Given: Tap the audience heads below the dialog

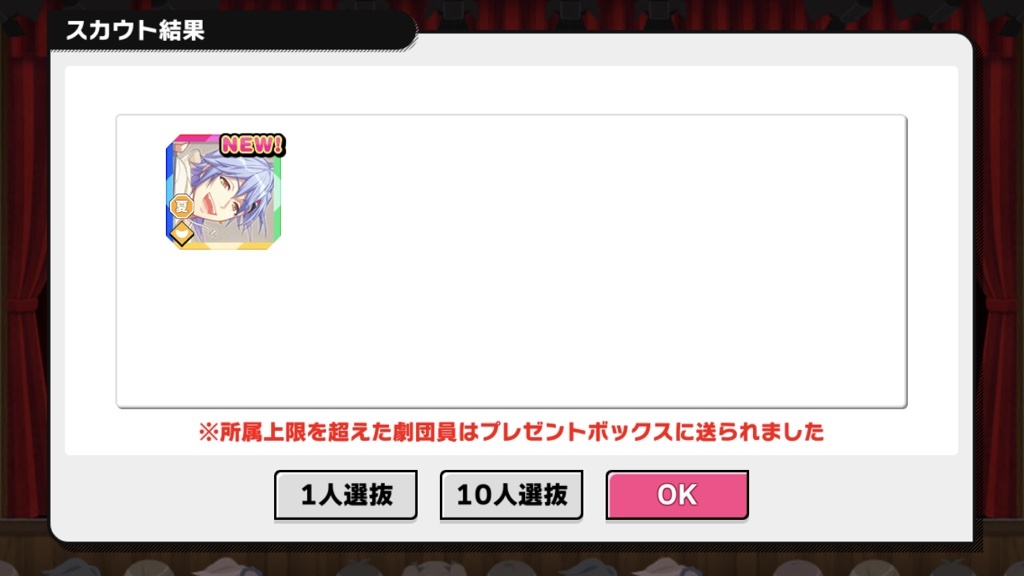Looking at the screenshot, I should click(511, 563).
